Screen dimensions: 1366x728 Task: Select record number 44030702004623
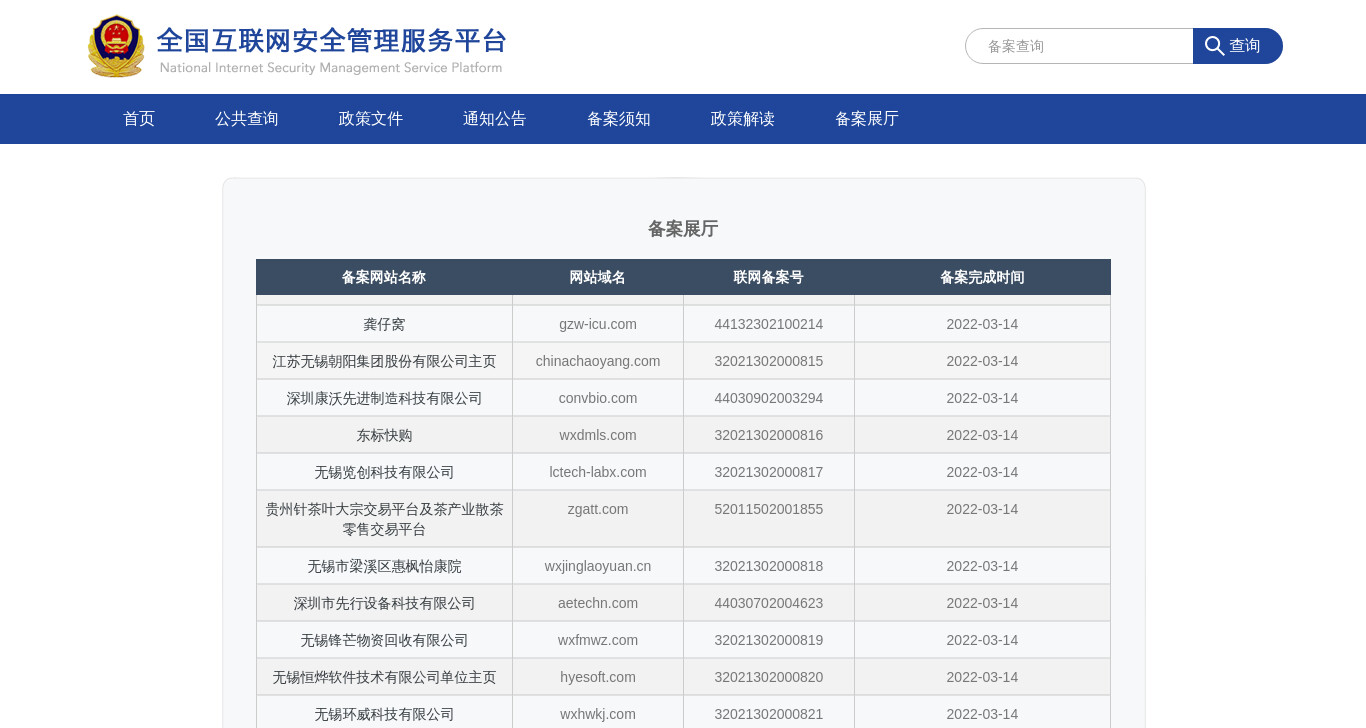click(x=769, y=603)
